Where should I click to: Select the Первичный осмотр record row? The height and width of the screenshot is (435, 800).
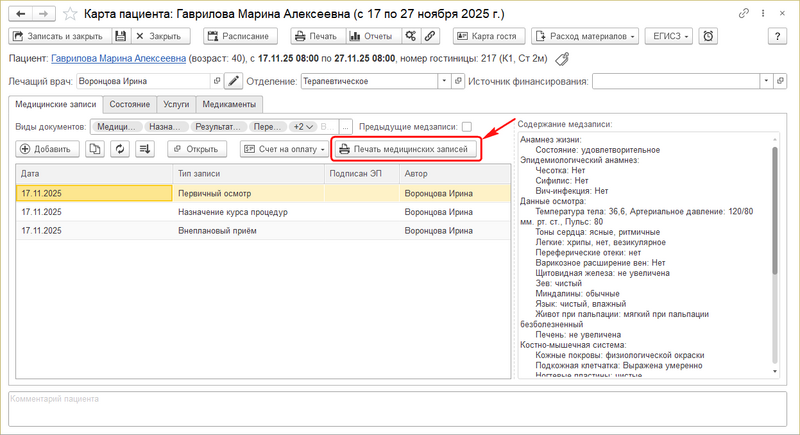point(263,193)
